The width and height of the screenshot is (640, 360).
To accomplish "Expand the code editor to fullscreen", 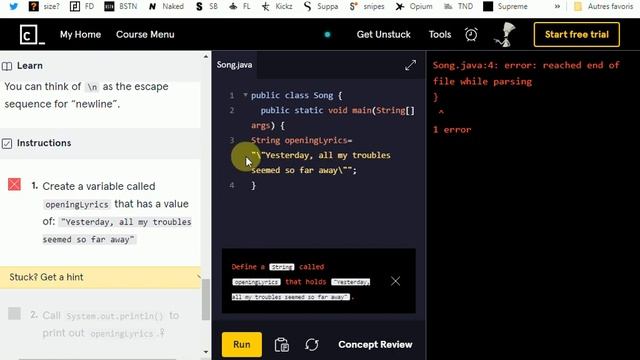I will 410,65.
